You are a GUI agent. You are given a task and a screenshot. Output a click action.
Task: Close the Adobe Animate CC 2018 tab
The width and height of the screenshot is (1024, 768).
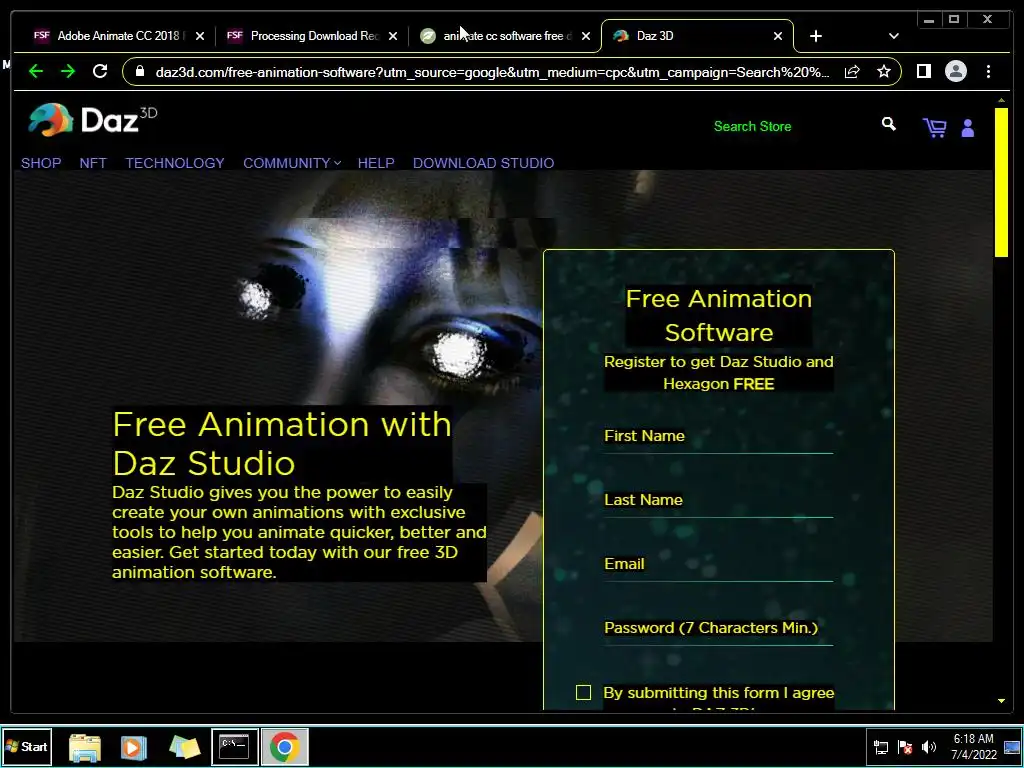pyautogui.click(x=200, y=36)
